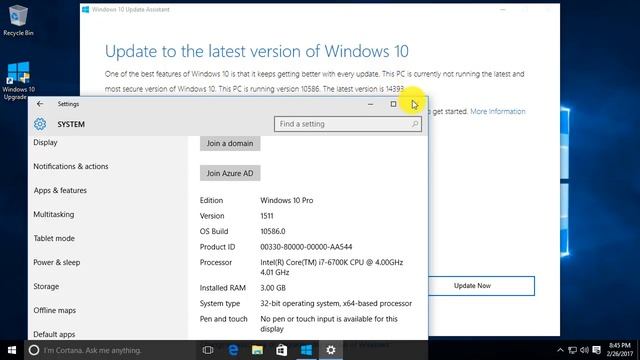Switch to Windows 10 Update Assistant taskbar icon

tap(306, 350)
